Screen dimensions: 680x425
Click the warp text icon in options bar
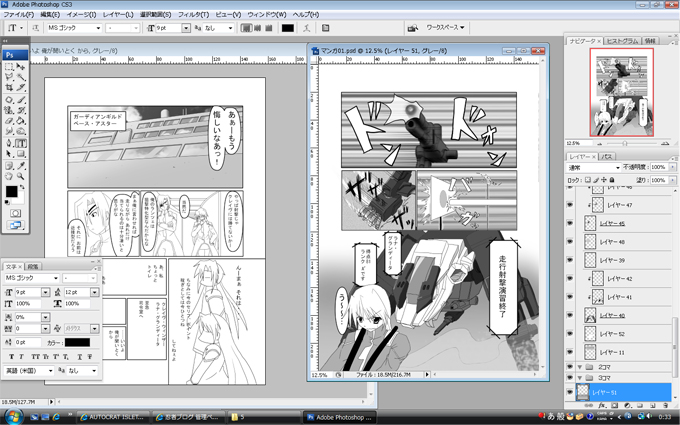coord(307,28)
